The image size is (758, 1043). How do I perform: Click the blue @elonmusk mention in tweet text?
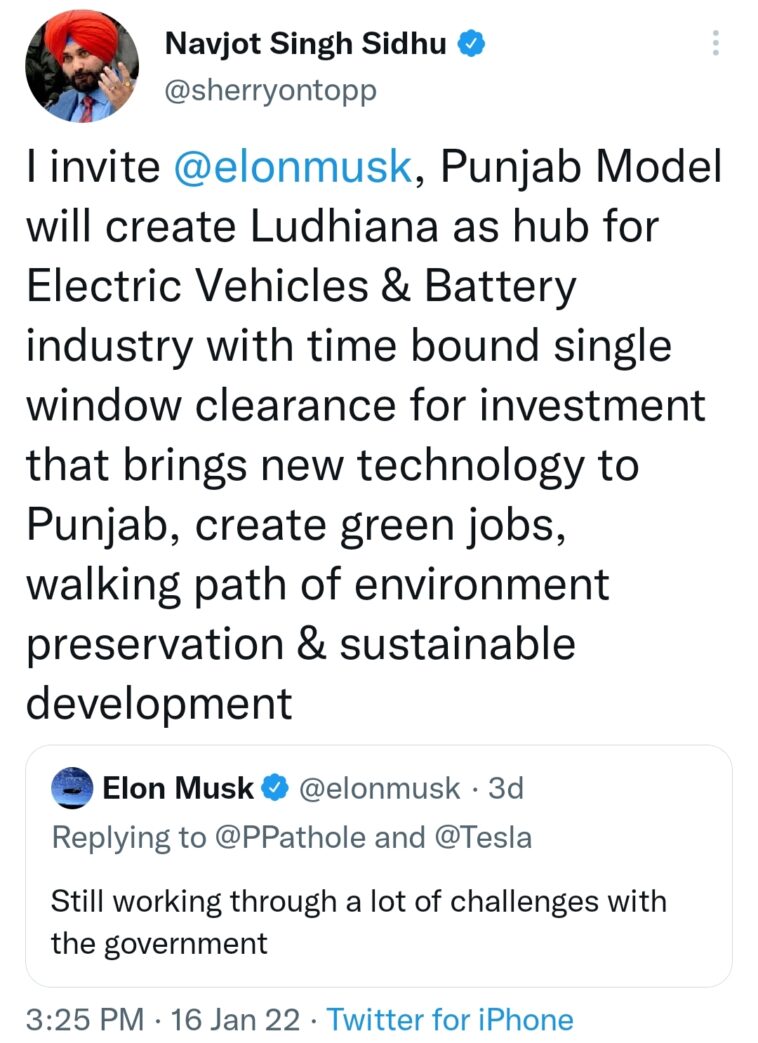[x=292, y=167]
